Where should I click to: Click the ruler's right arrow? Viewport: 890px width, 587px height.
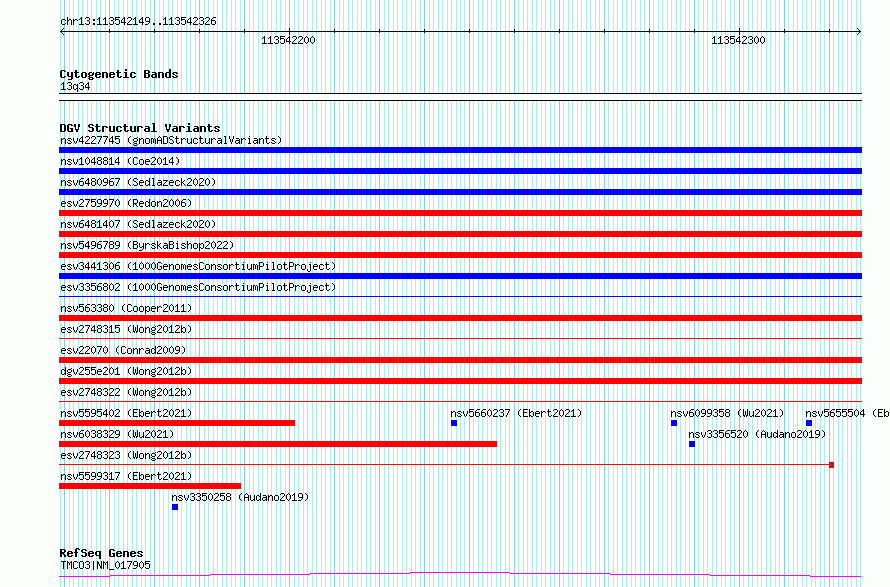tap(859, 31)
